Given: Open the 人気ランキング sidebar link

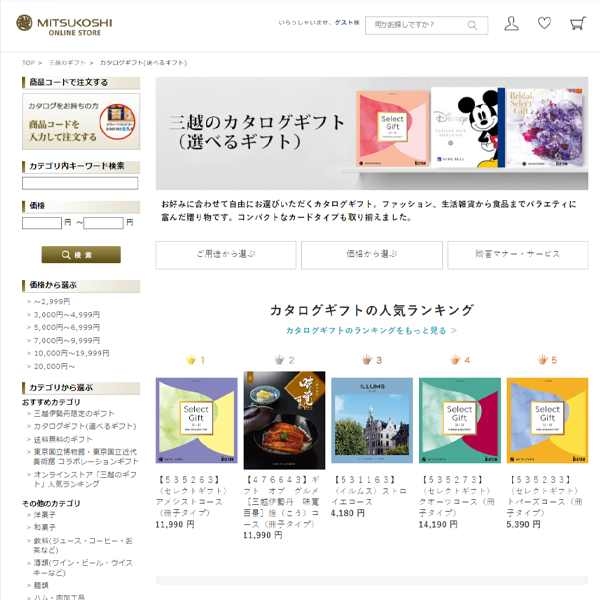Looking at the screenshot, I should tap(85, 479).
